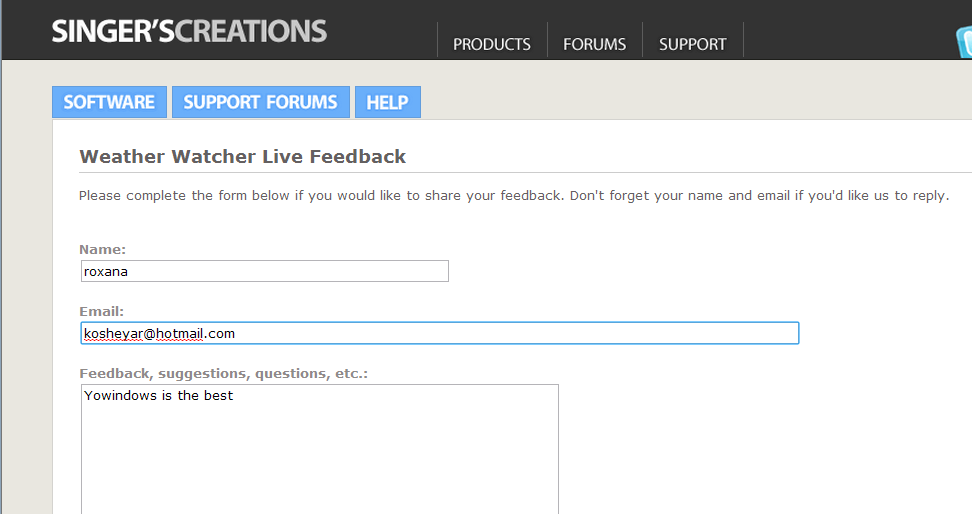Image resolution: width=972 pixels, height=514 pixels.
Task: Switch to the SOFTWARE tab
Action: pyautogui.click(x=109, y=102)
